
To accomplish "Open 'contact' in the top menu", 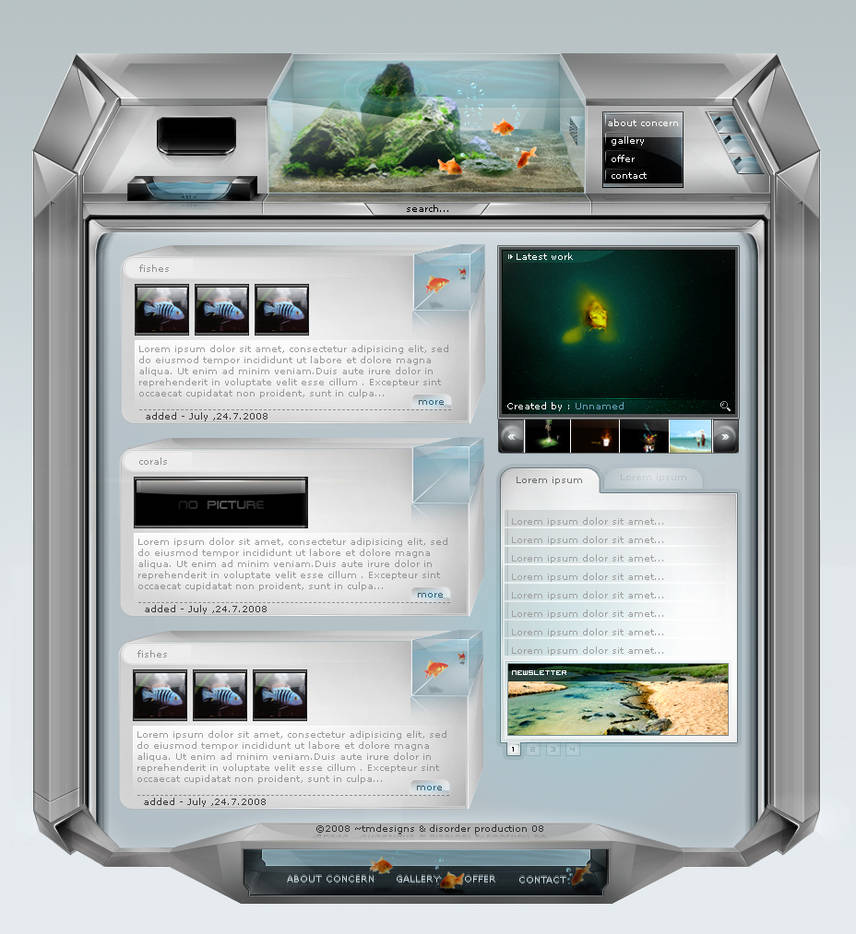I will [x=628, y=176].
